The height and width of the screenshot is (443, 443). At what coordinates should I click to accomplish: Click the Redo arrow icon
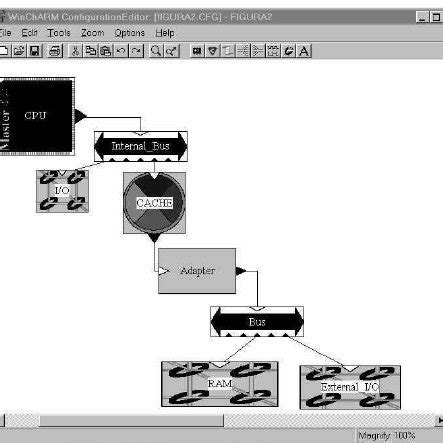click(x=136, y=51)
